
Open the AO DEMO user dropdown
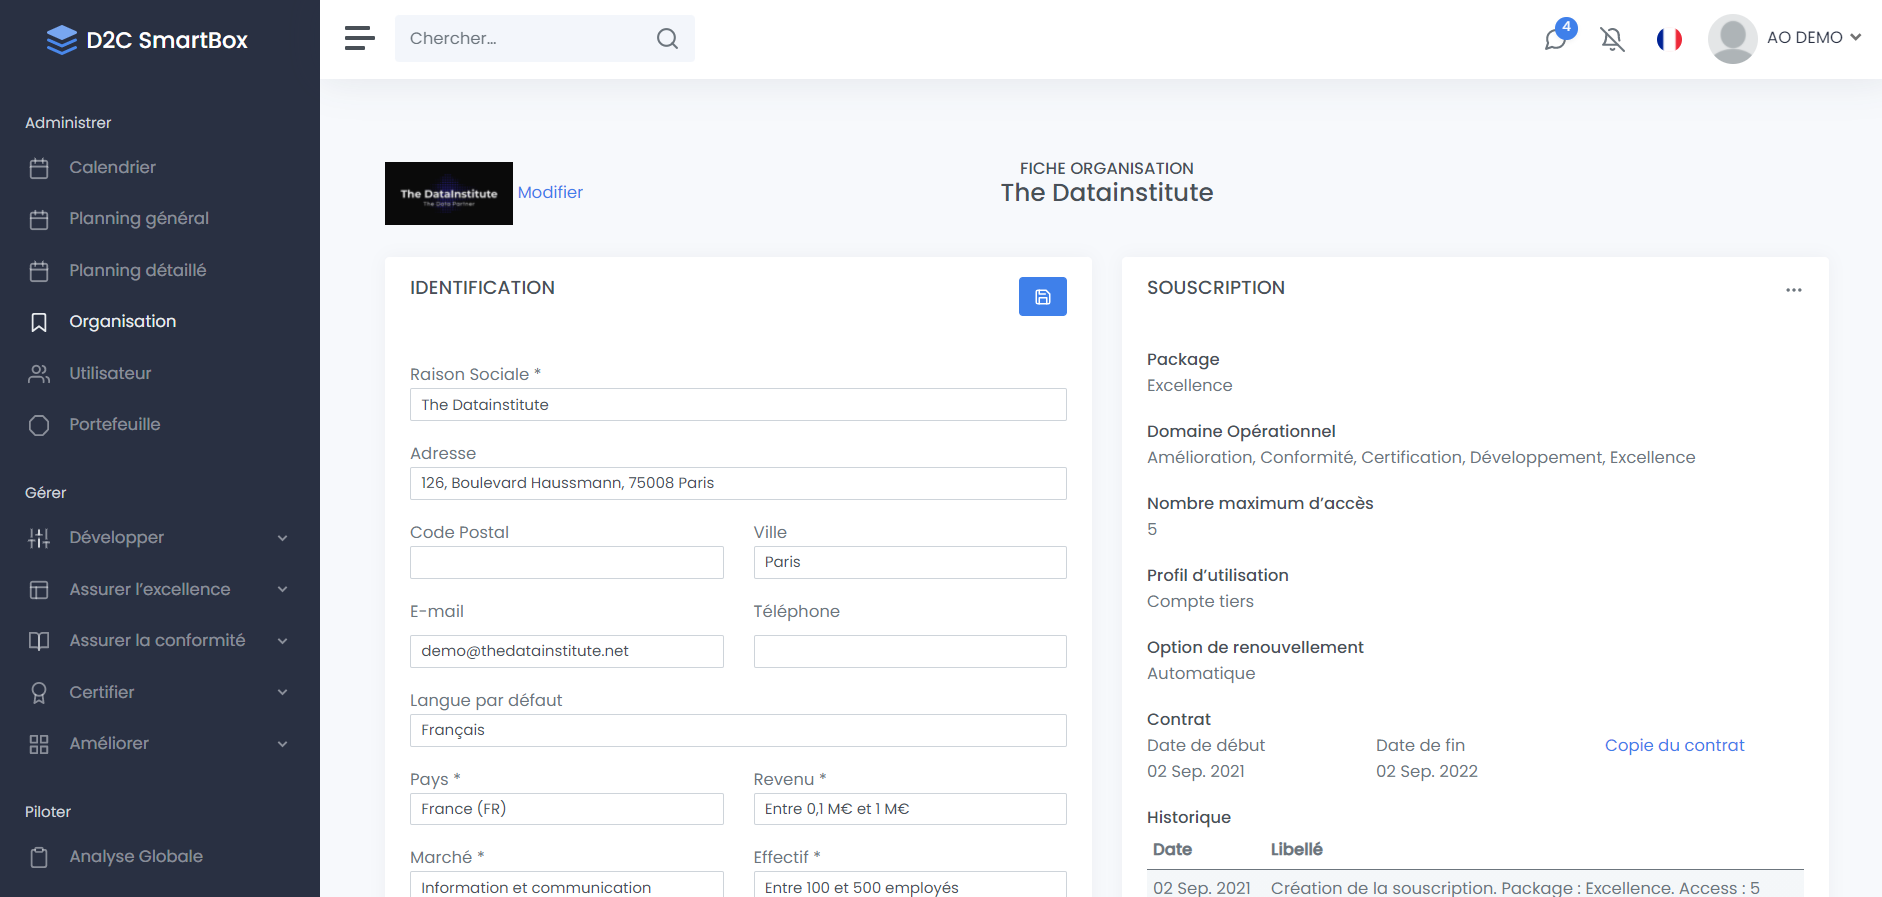pos(1785,38)
